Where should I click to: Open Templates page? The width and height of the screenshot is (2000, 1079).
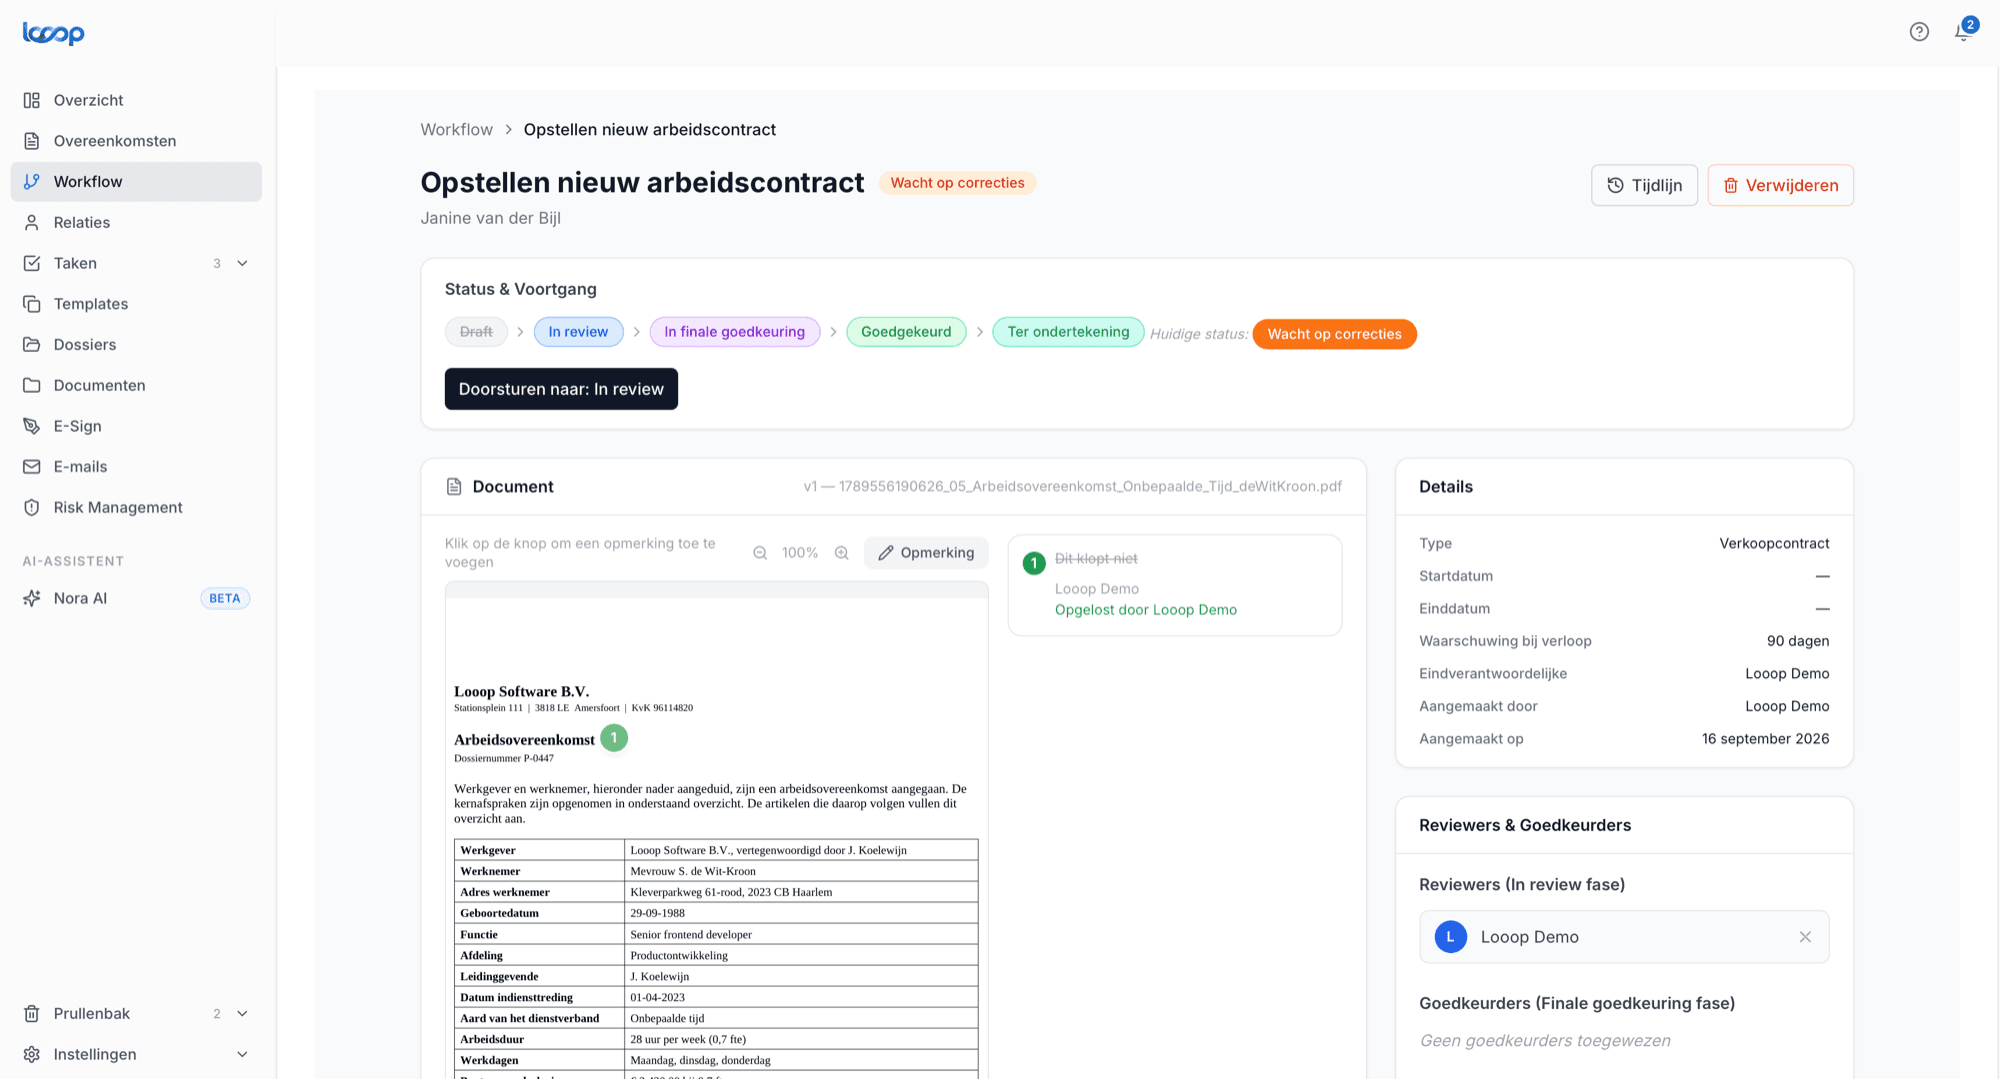tap(136, 304)
